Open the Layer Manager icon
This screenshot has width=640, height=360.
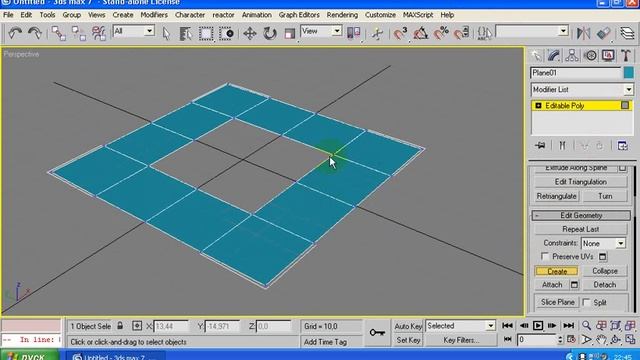(x=627, y=33)
